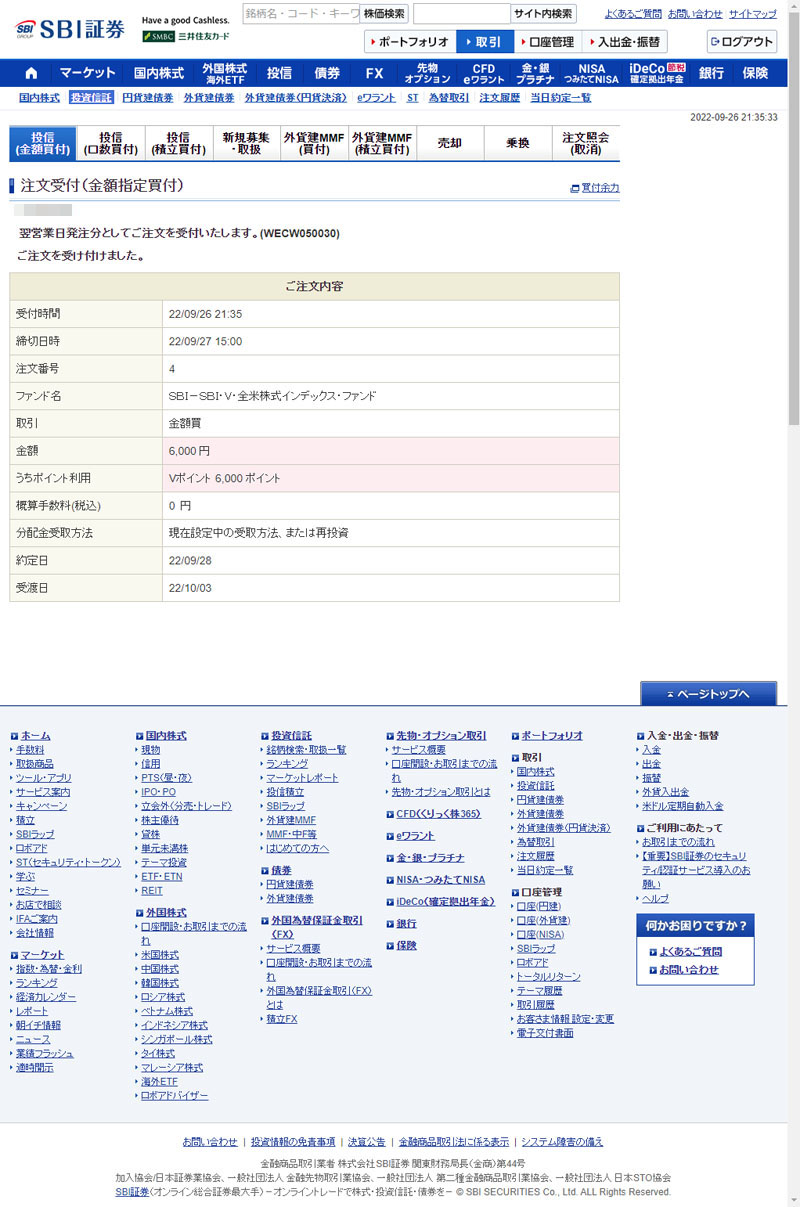
Task: Click the よくあるご質問 link in help box
Action: click(691, 952)
